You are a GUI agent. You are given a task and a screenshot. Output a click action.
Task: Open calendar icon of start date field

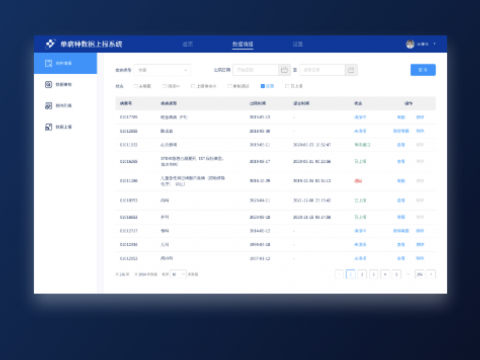pos(284,70)
